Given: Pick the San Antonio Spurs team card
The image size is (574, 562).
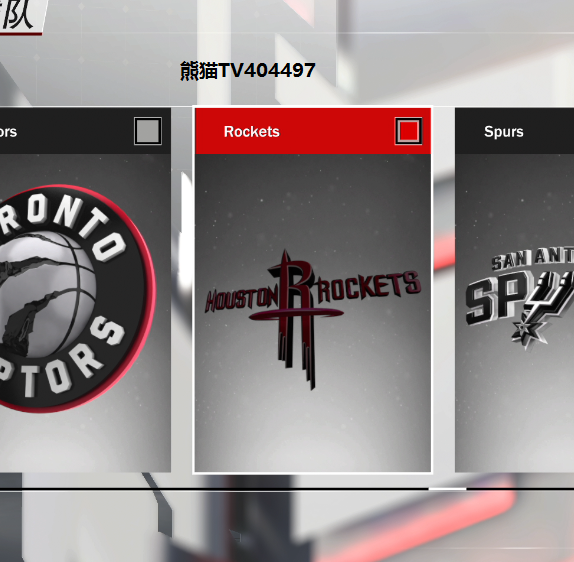Looking at the screenshot, I should pyautogui.click(x=514, y=290).
